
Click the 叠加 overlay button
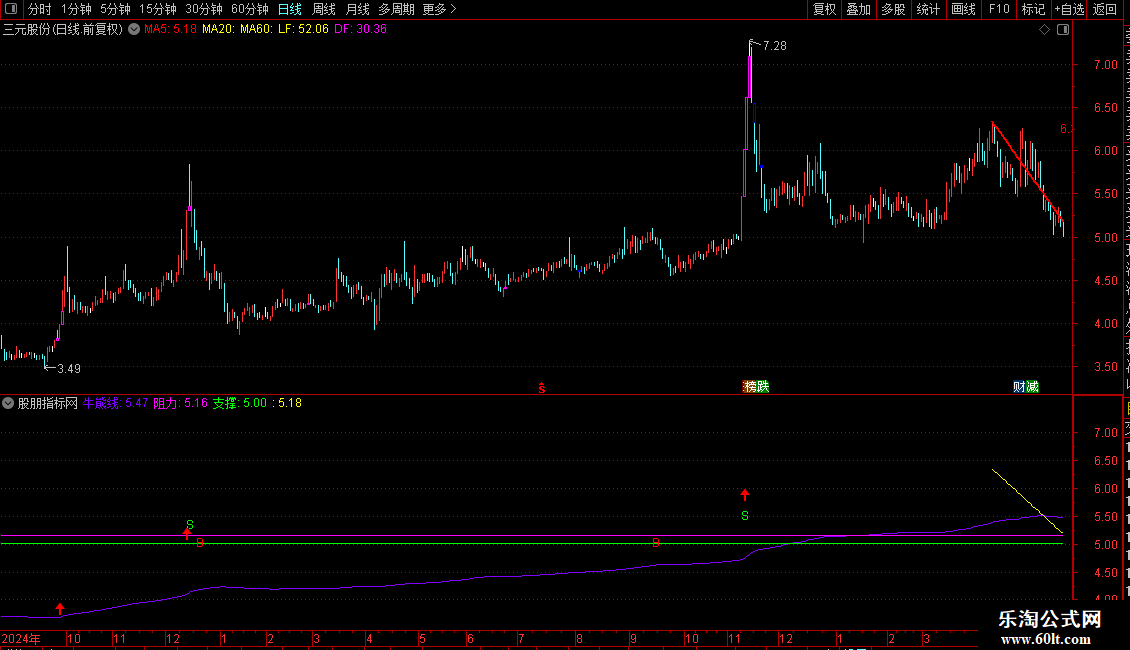point(858,9)
